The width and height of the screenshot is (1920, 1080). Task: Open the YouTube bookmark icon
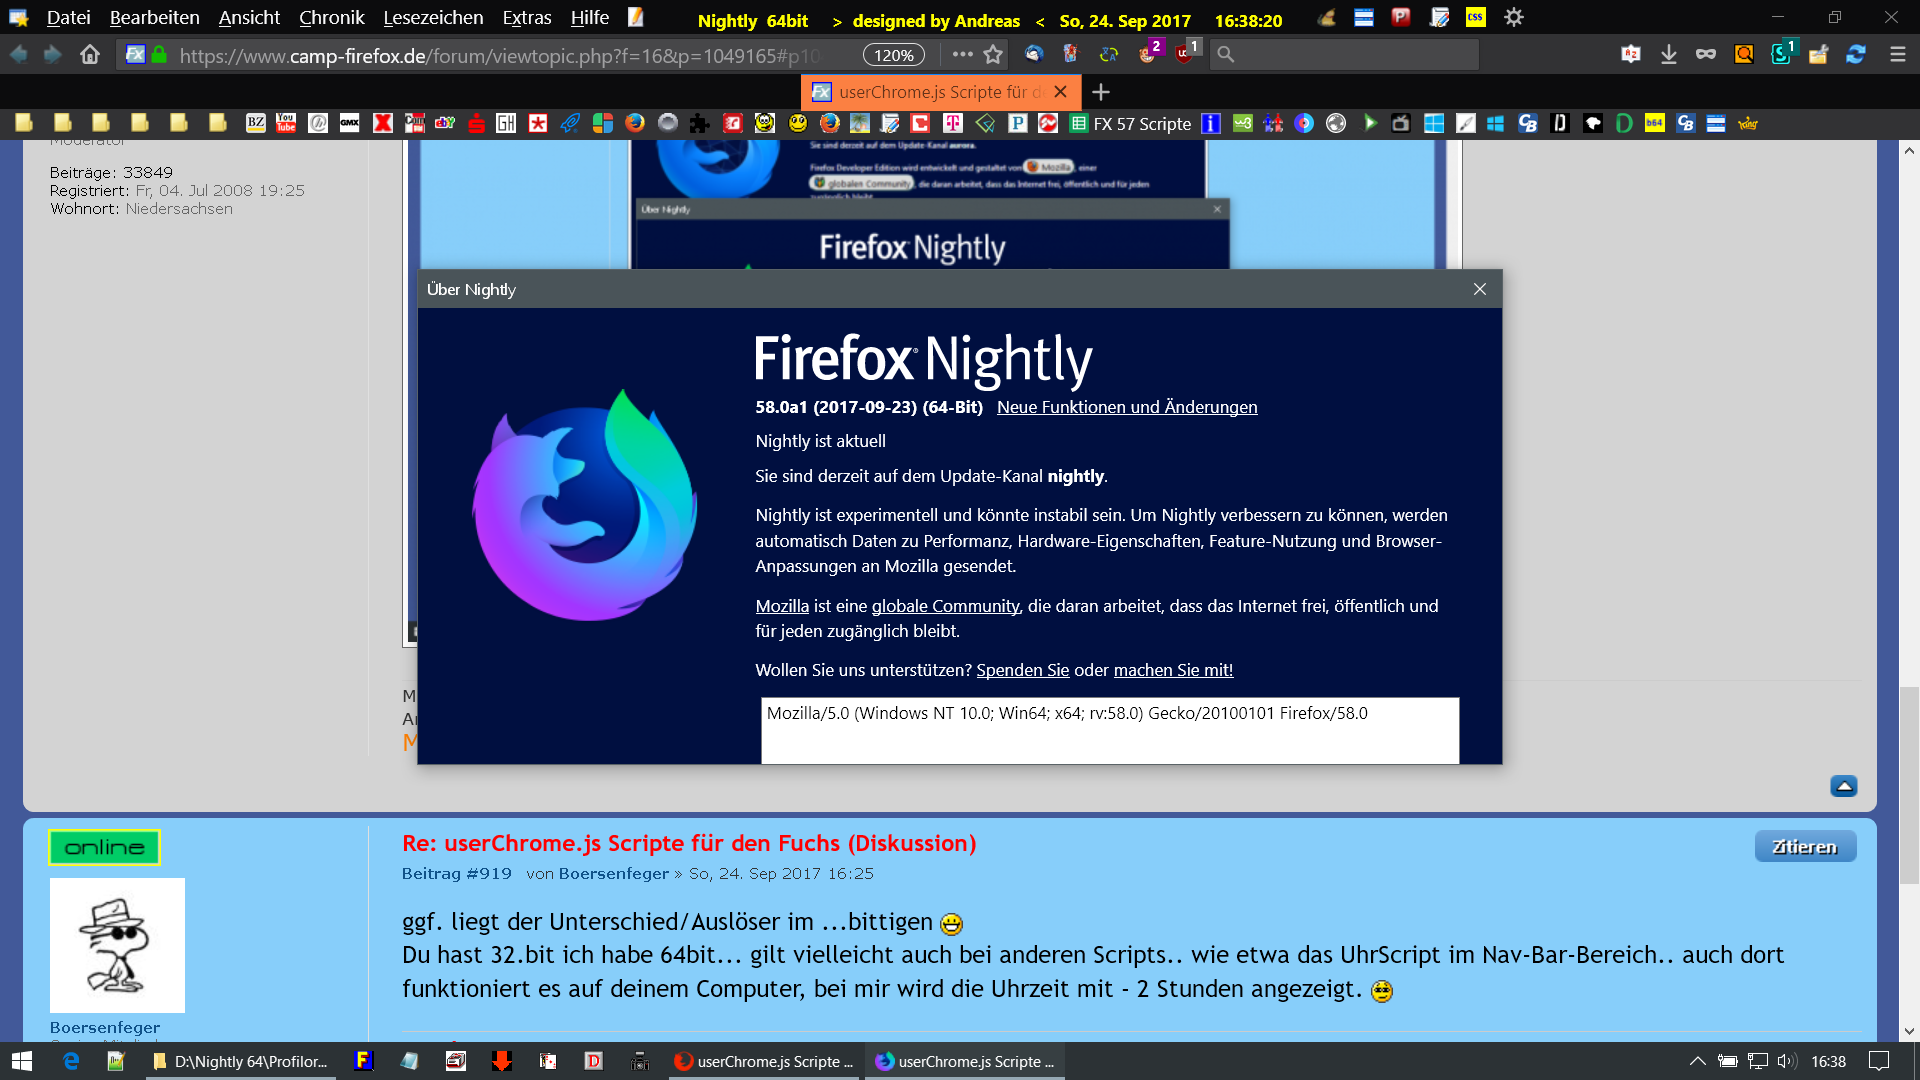[x=286, y=123]
